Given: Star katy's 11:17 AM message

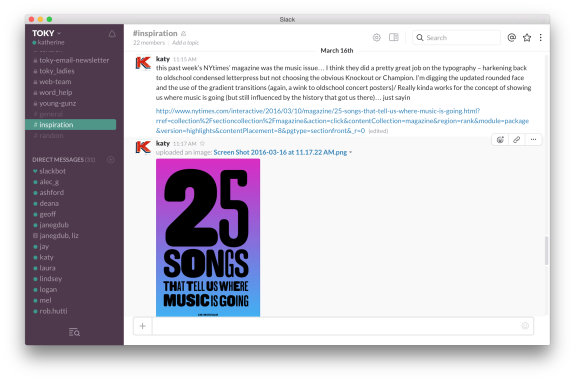Looking at the screenshot, I should pyautogui.click(x=202, y=143).
